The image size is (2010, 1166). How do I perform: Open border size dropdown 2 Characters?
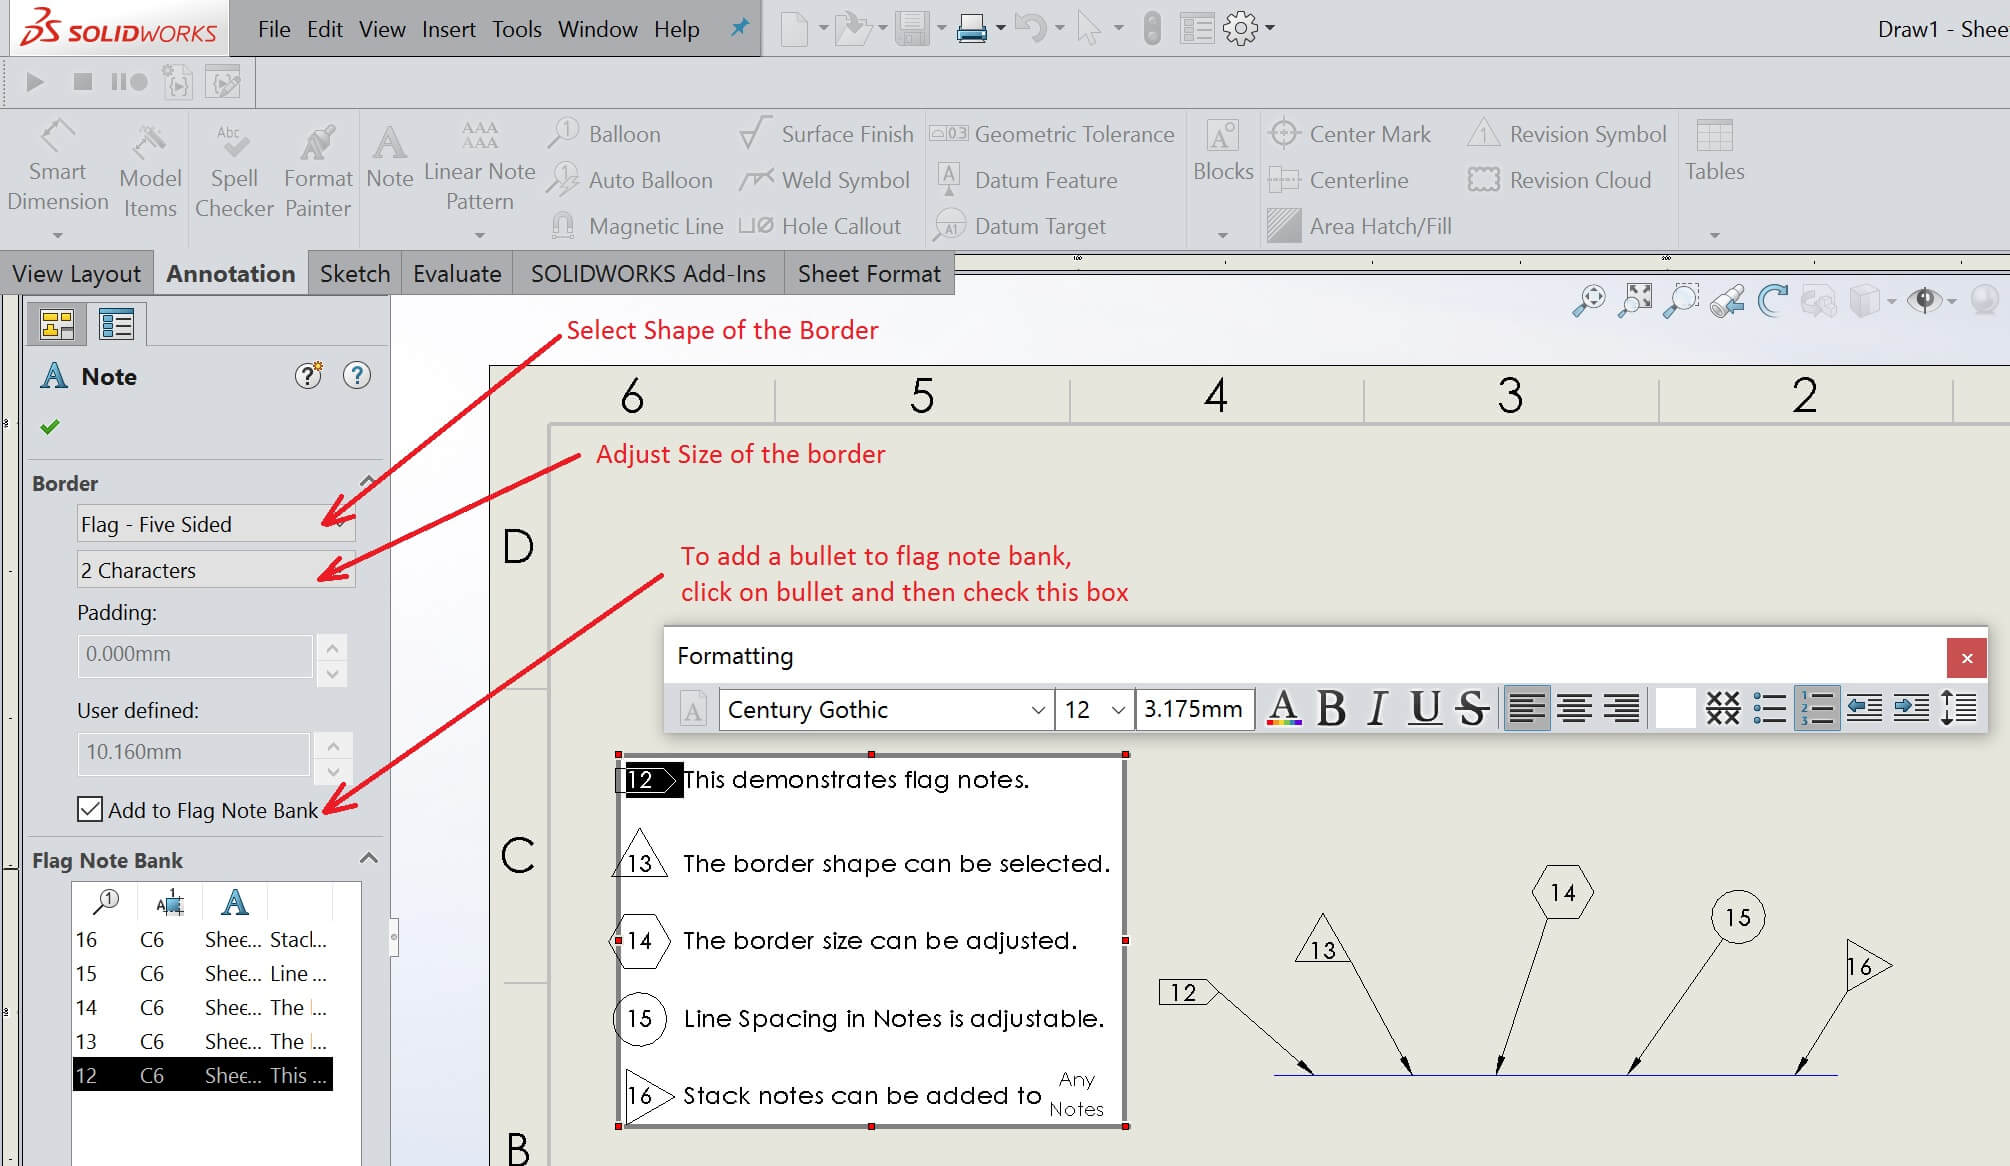pos(215,570)
